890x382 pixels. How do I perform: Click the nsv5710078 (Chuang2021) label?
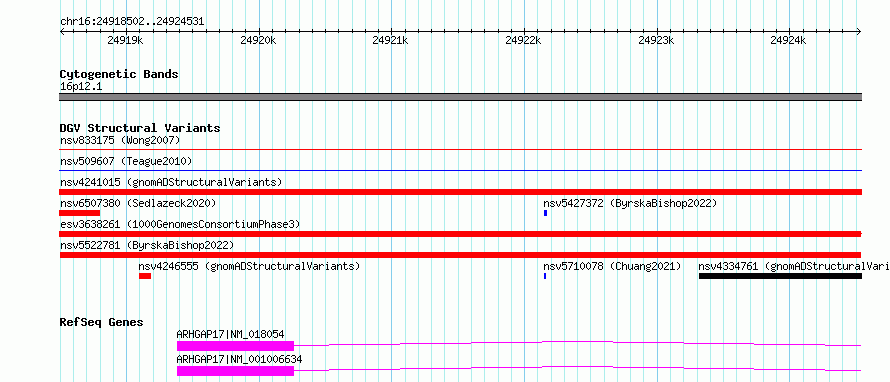[x=612, y=266]
